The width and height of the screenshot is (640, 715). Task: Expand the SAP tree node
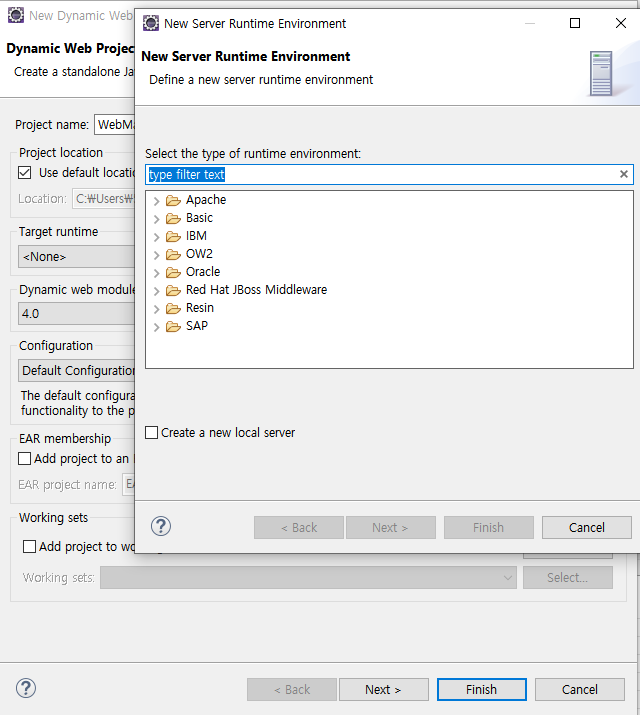[x=156, y=326]
